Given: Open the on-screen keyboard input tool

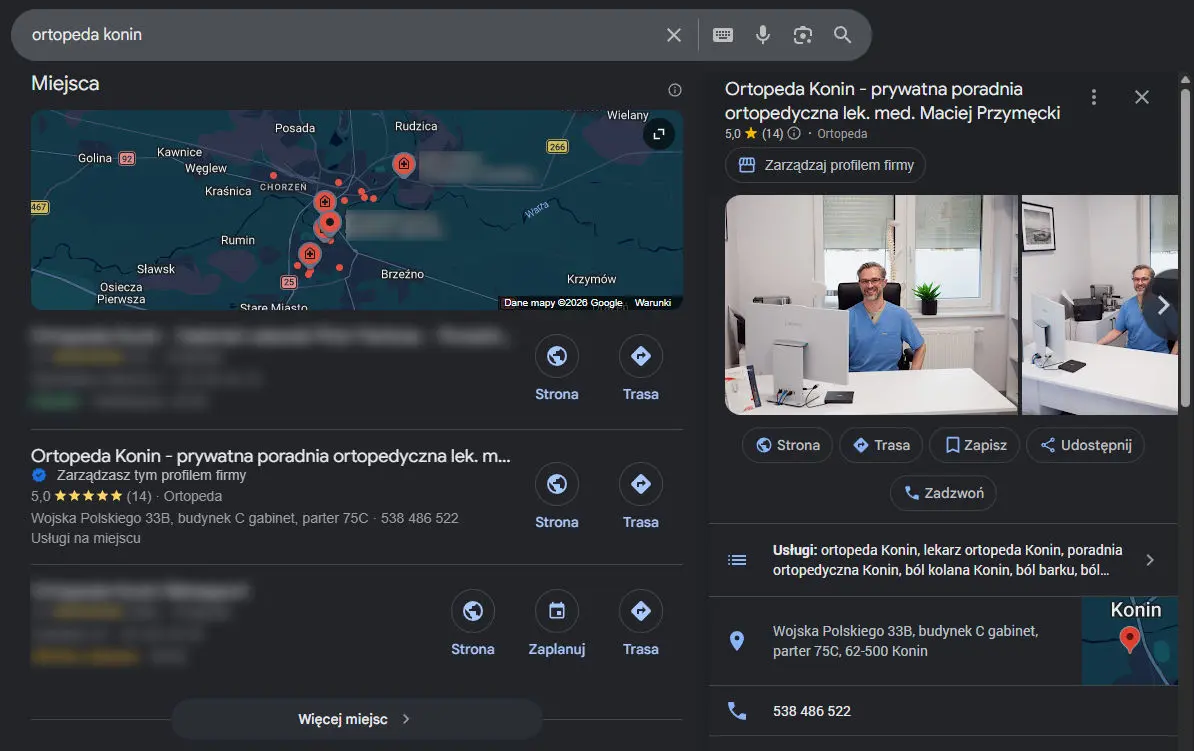Looking at the screenshot, I should 723,35.
